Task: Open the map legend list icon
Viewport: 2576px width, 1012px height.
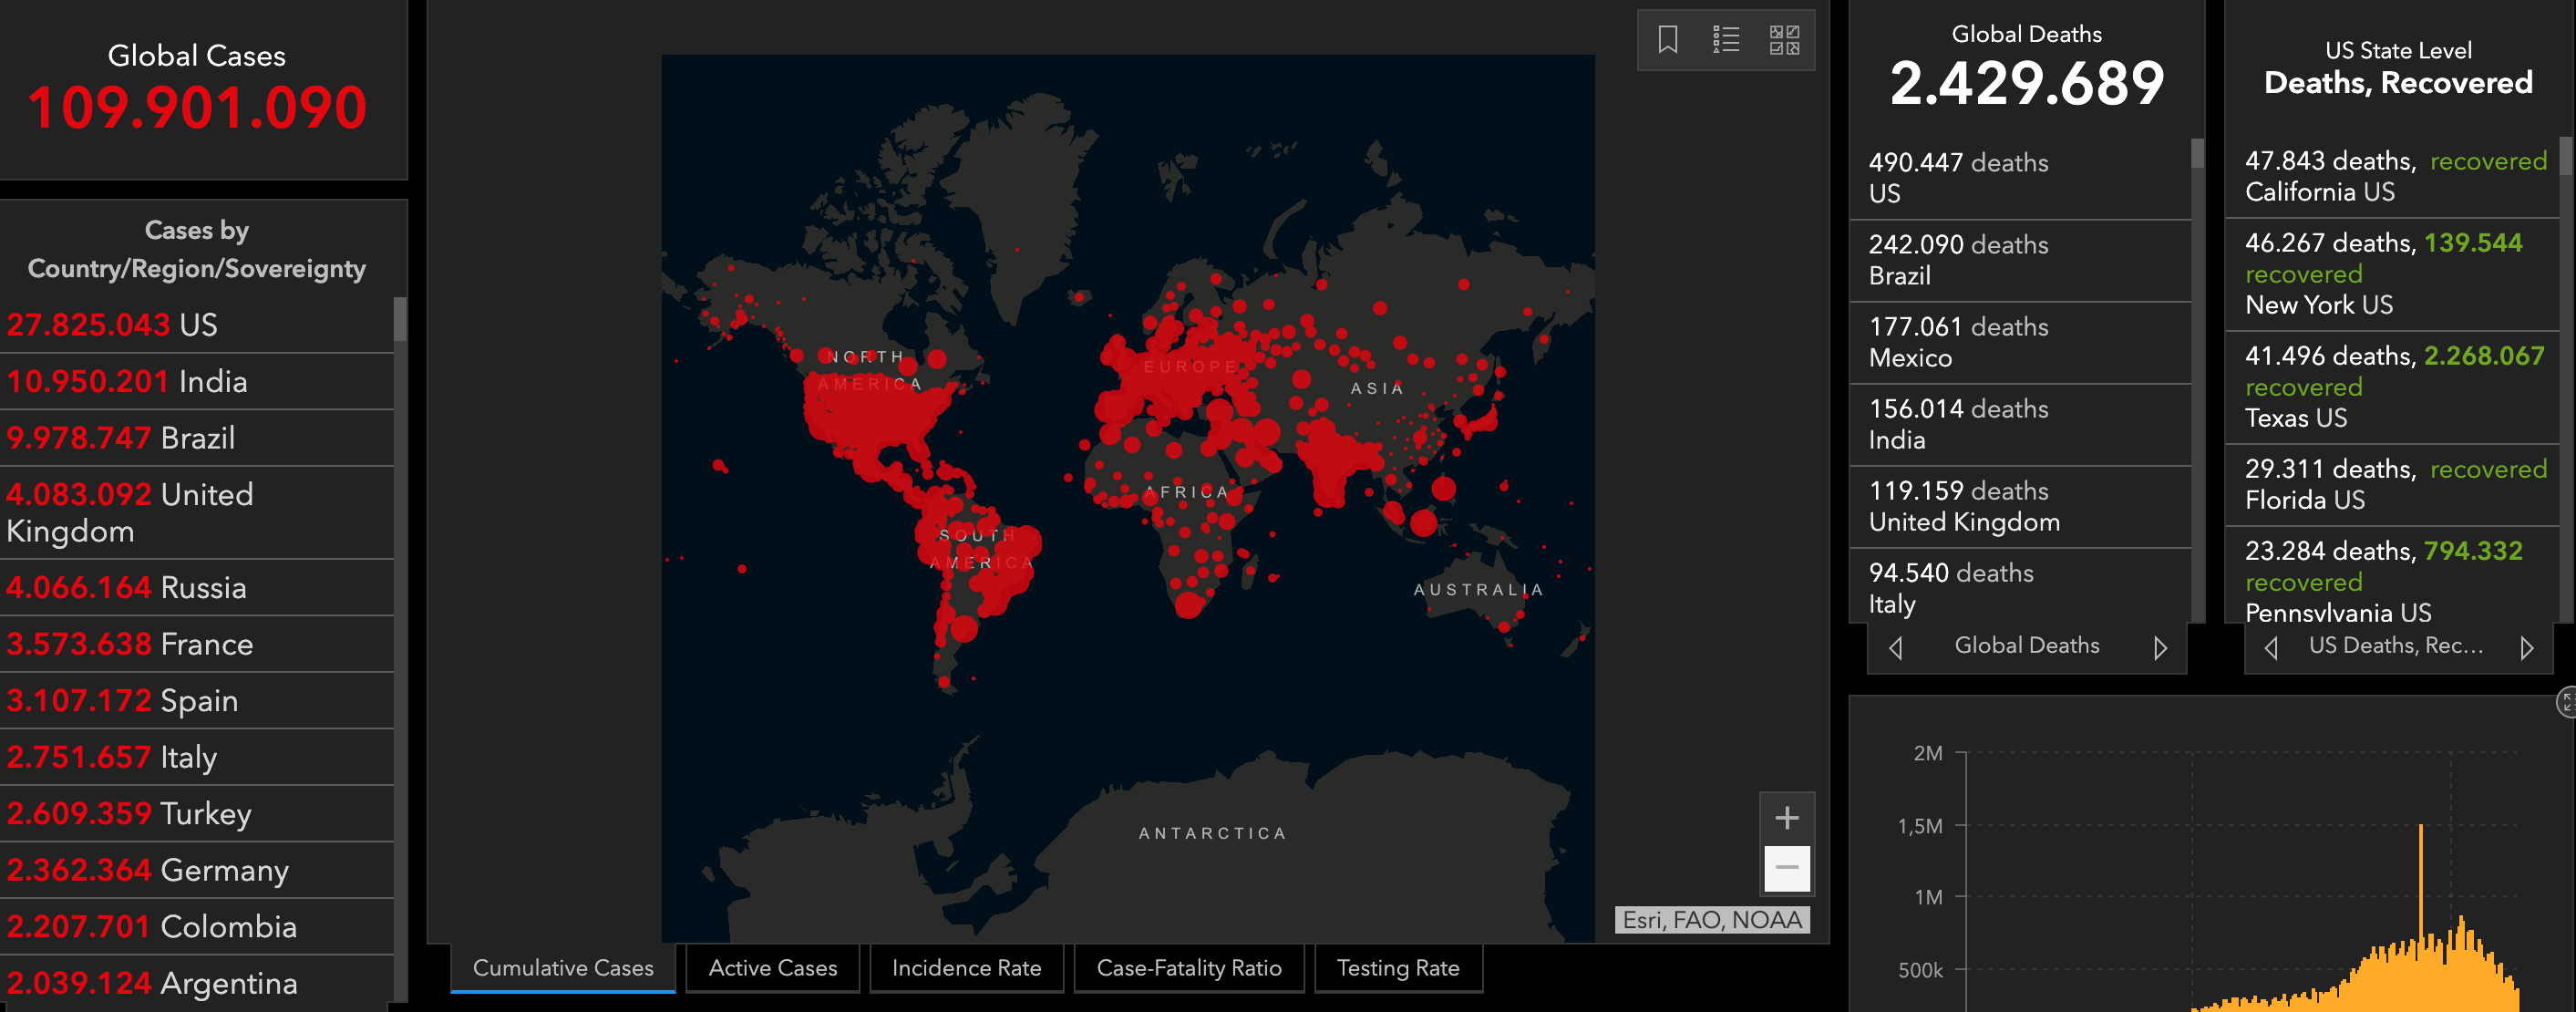Action: point(1725,40)
